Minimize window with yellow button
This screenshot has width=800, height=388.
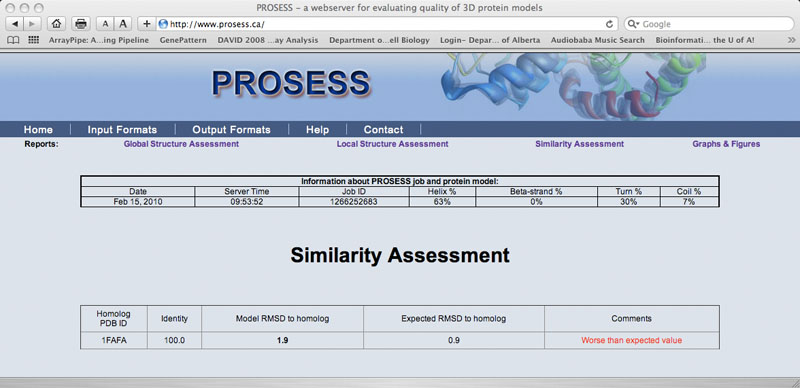24,8
